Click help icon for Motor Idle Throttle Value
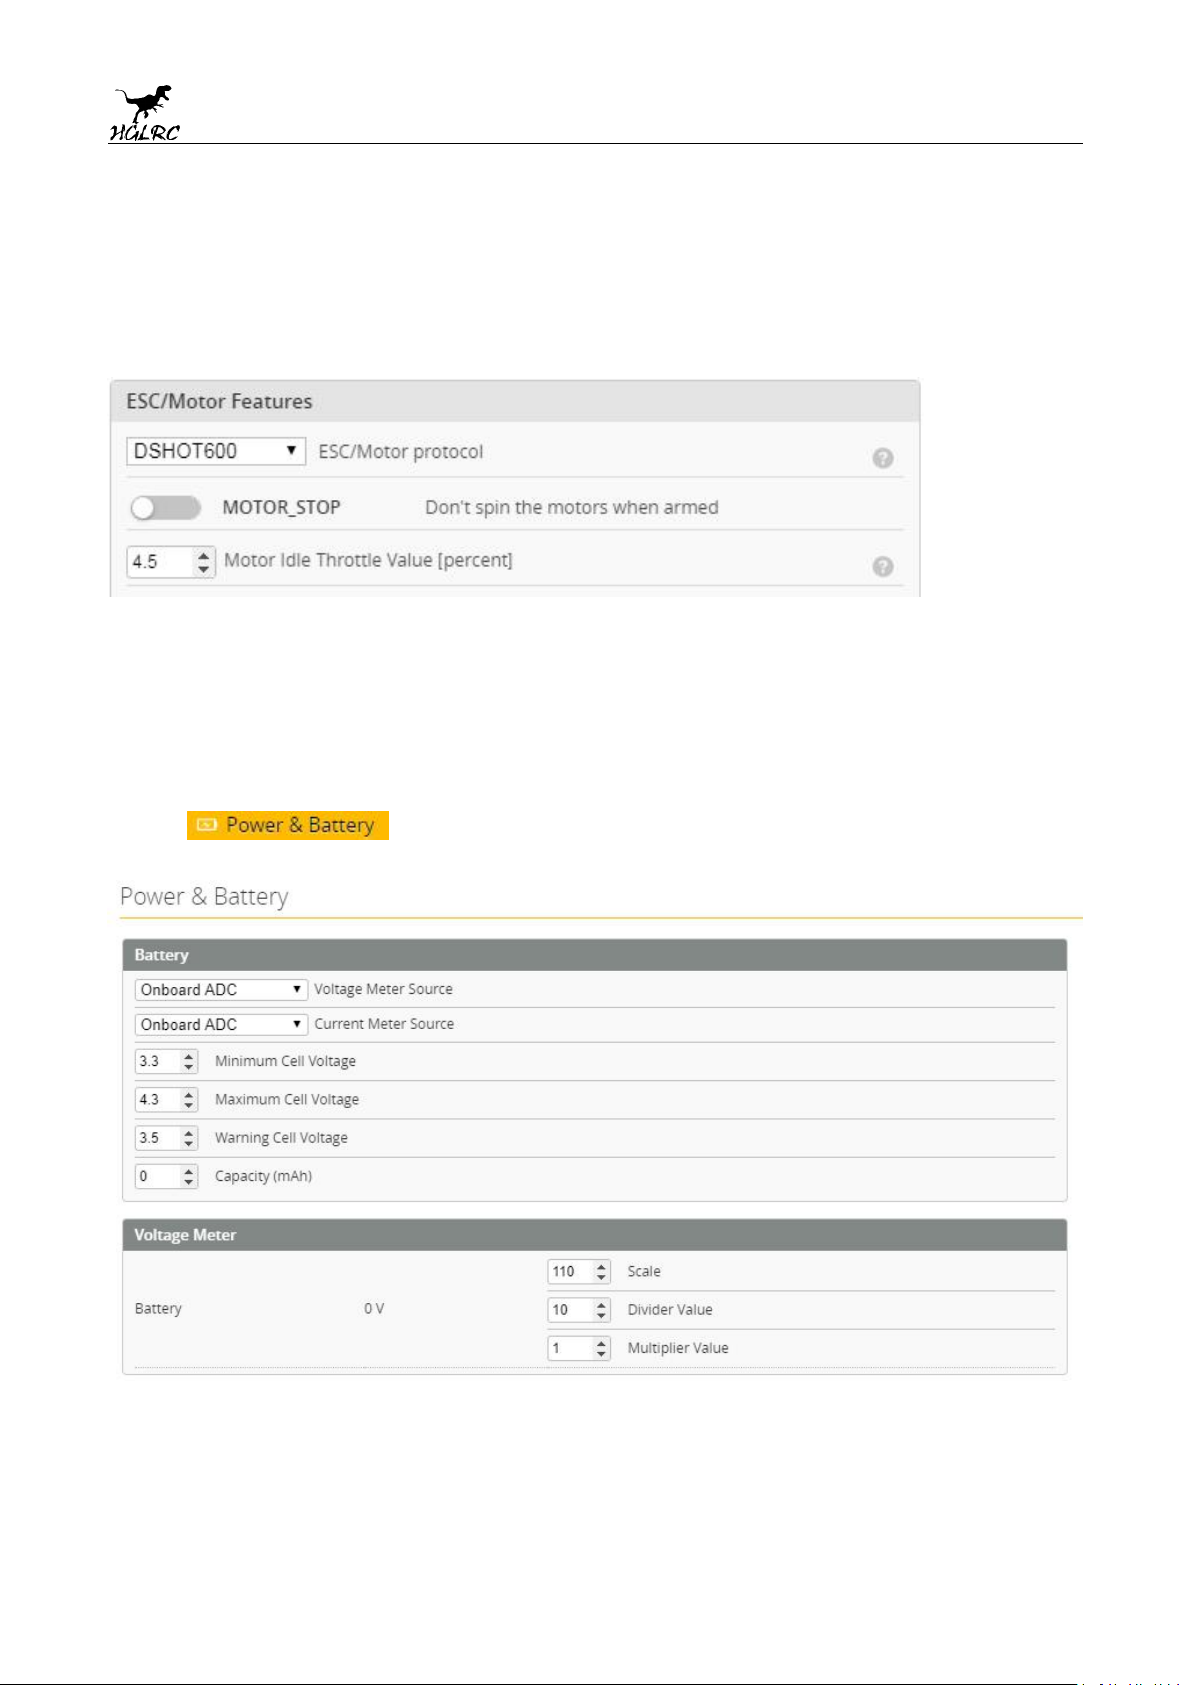Screen dimensions: 1192x1685 coord(882,566)
